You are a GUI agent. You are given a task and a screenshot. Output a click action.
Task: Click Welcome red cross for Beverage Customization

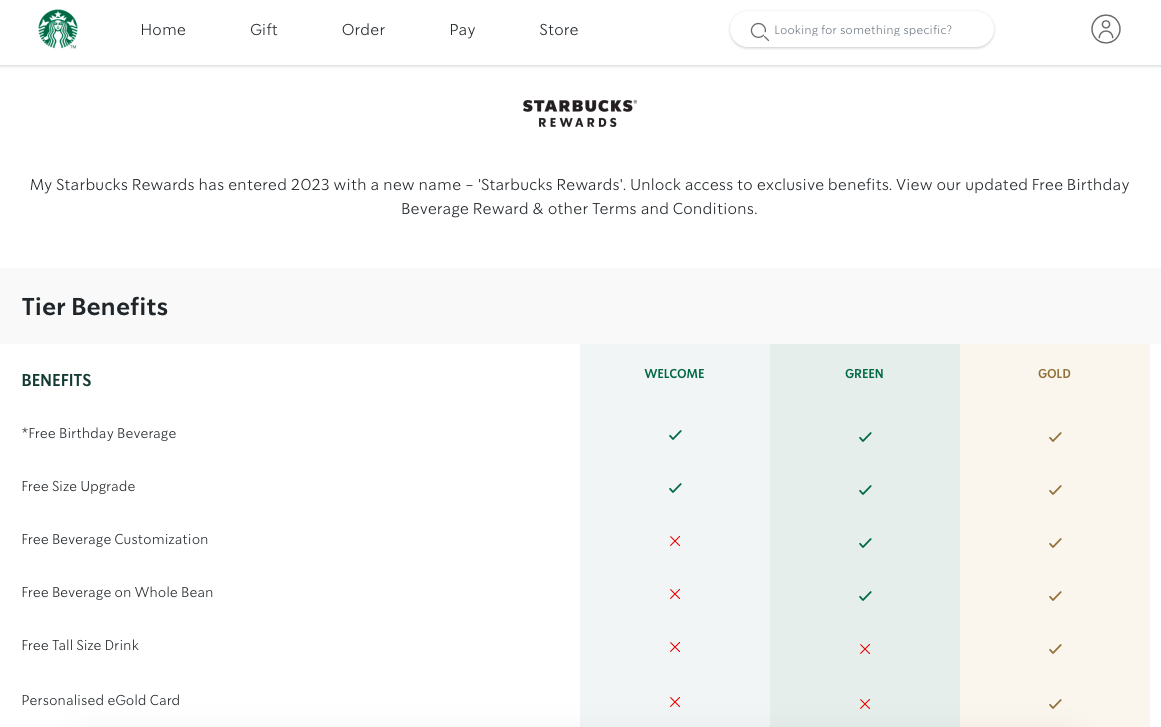(x=675, y=541)
